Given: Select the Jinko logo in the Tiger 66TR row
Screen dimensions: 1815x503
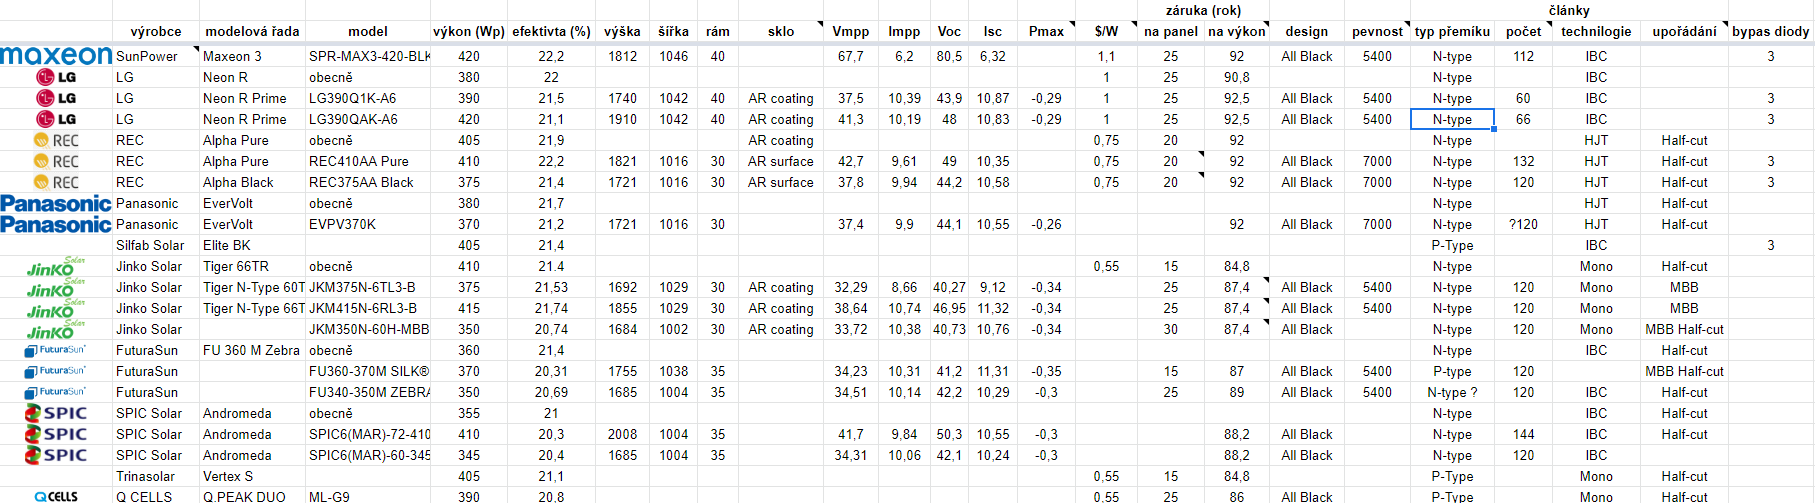Looking at the screenshot, I should click(56, 267).
